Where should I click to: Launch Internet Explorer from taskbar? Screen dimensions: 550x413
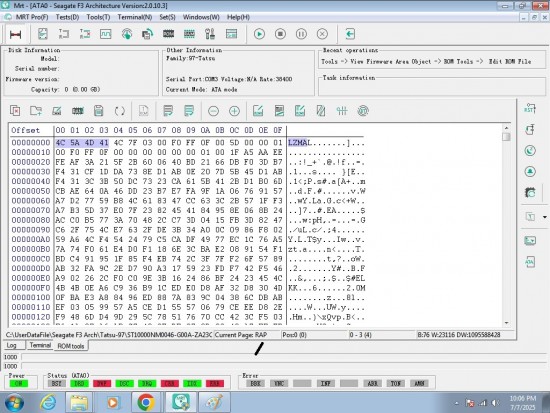pyautogui.click(x=48, y=402)
